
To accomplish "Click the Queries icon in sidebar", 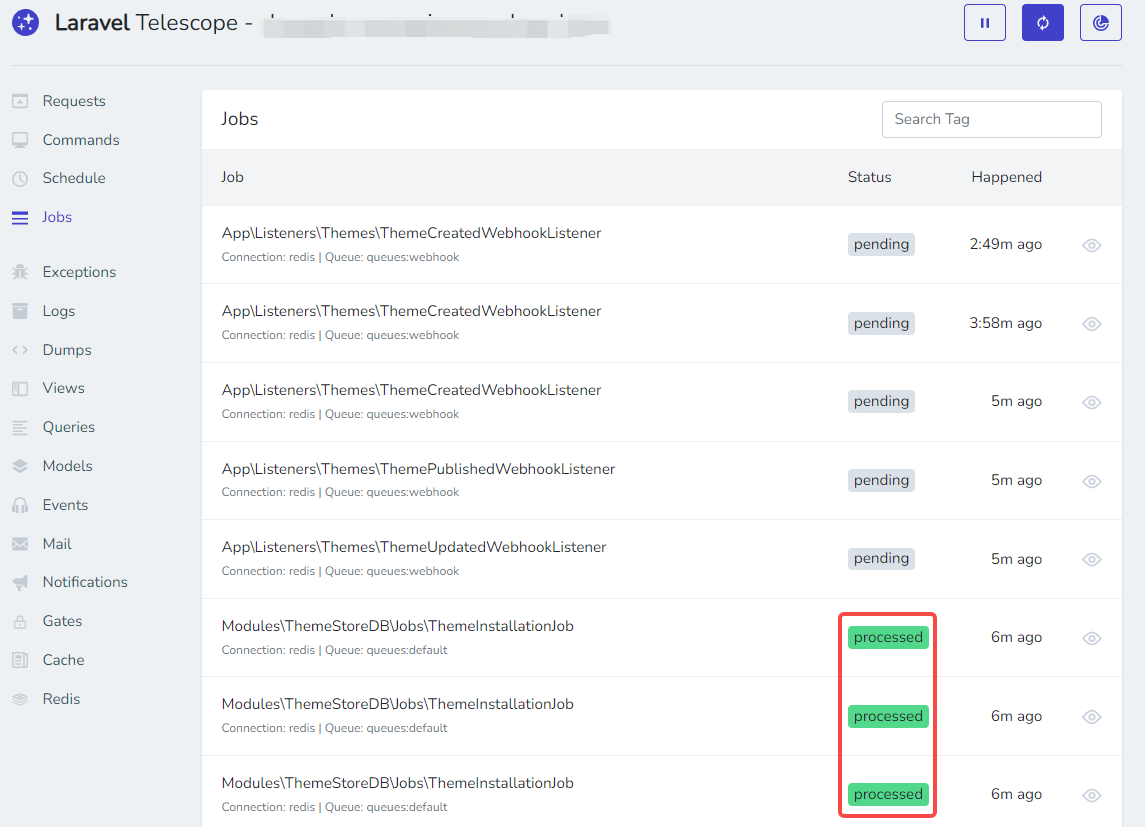I will point(20,428).
